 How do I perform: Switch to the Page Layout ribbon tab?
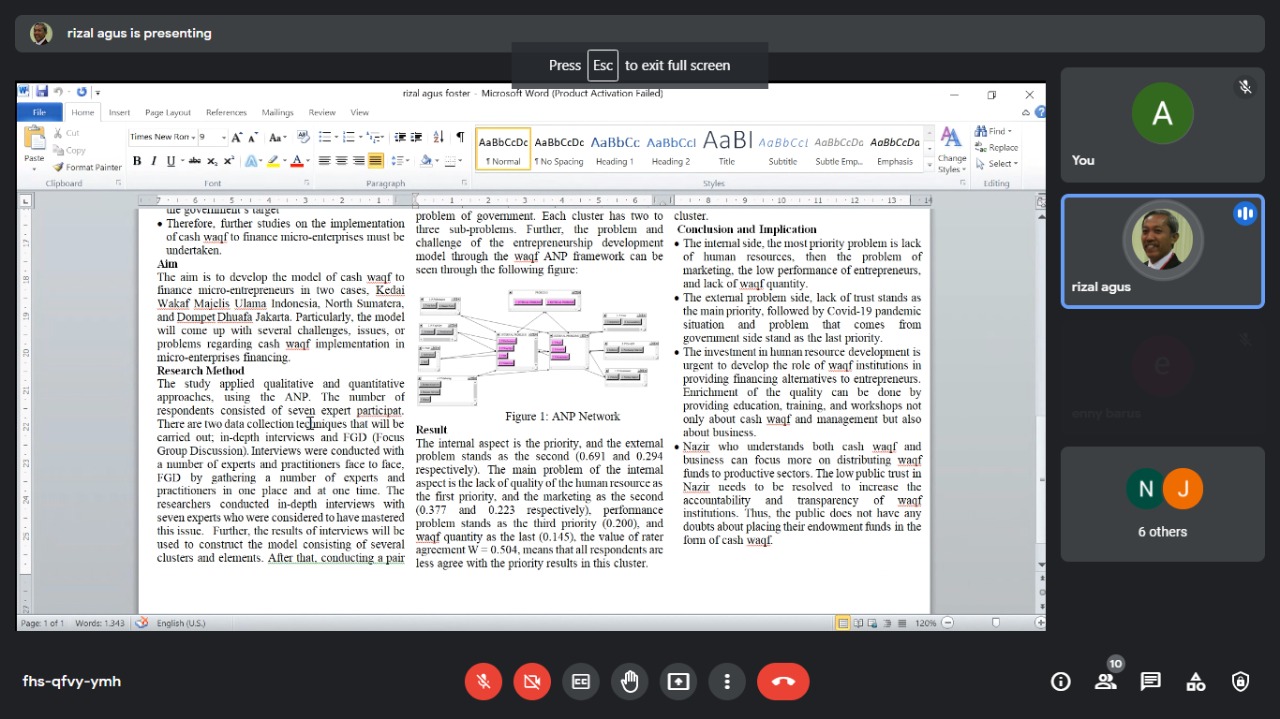tap(168, 112)
